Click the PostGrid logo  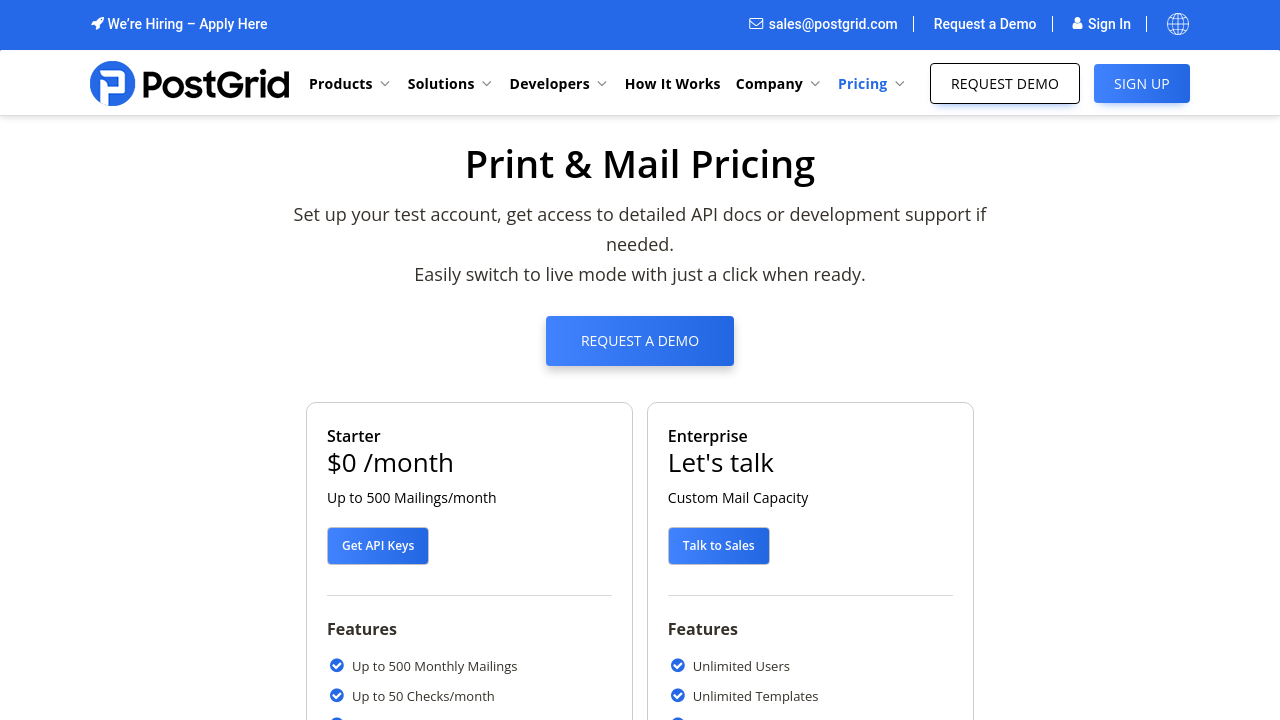pyautogui.click(x=189, y=84)
